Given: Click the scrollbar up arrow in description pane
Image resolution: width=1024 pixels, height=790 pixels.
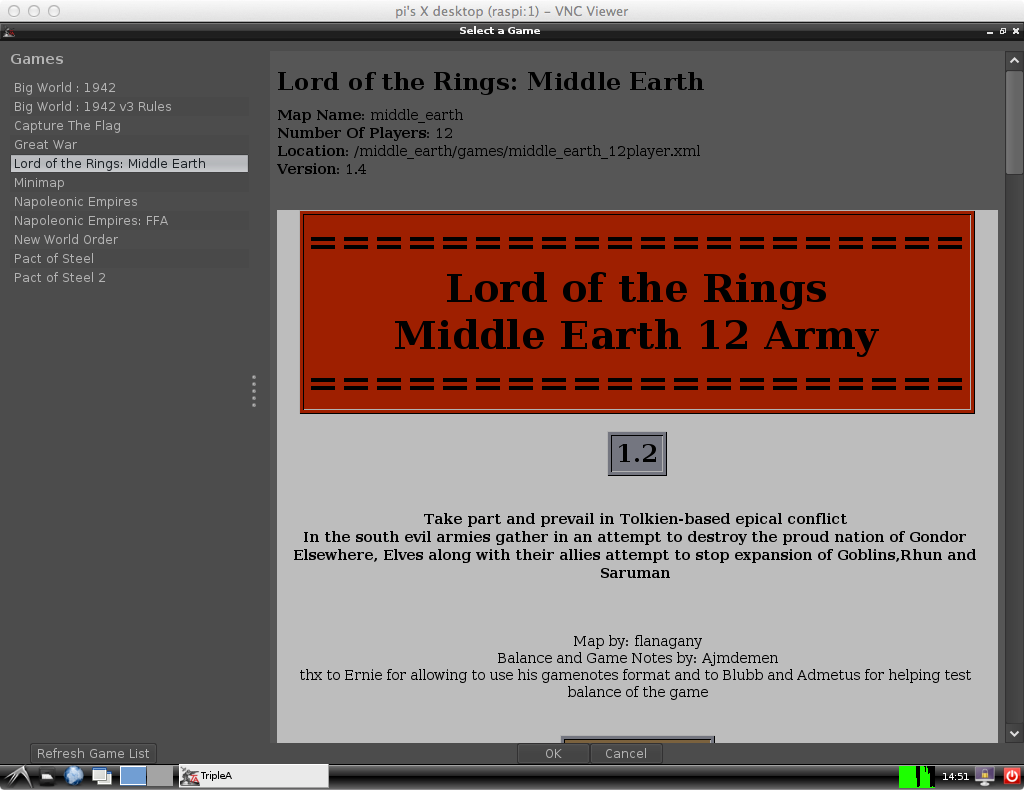Looking at the screenshot, I should click(1014, 60).
